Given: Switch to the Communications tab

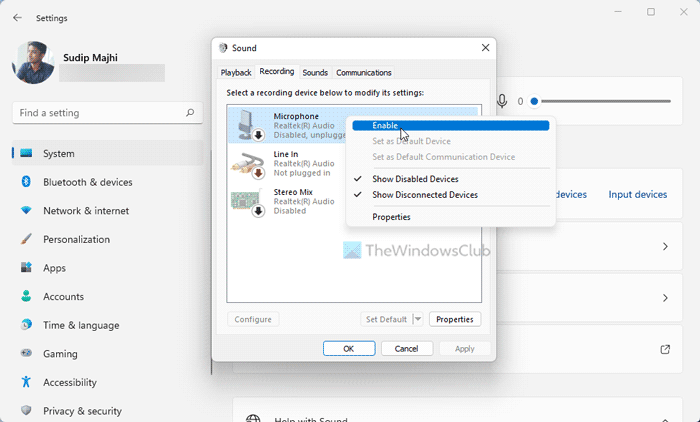Looking at the screenshot, I should tap(363, 72).
